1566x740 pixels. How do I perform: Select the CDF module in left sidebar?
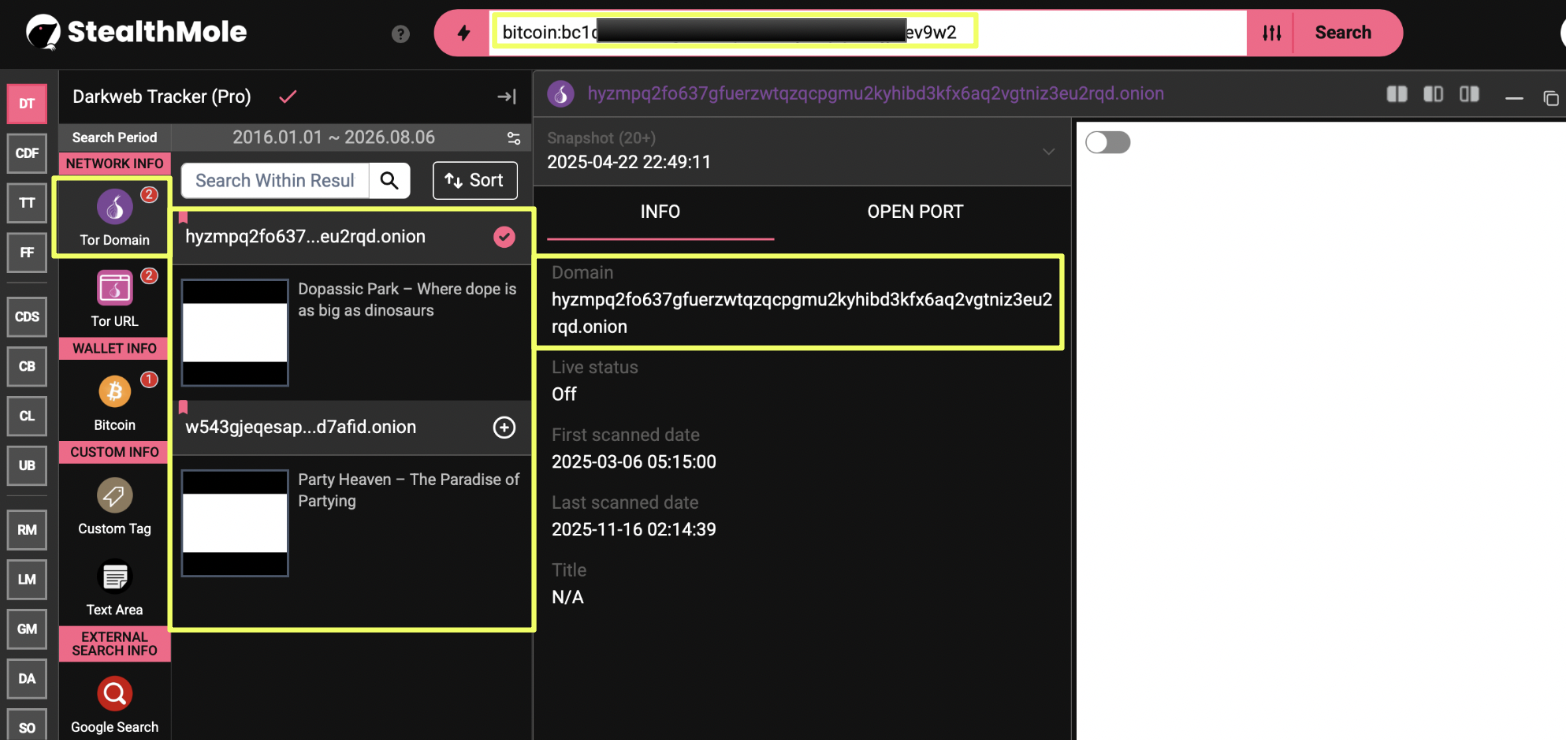coord(27,153)
